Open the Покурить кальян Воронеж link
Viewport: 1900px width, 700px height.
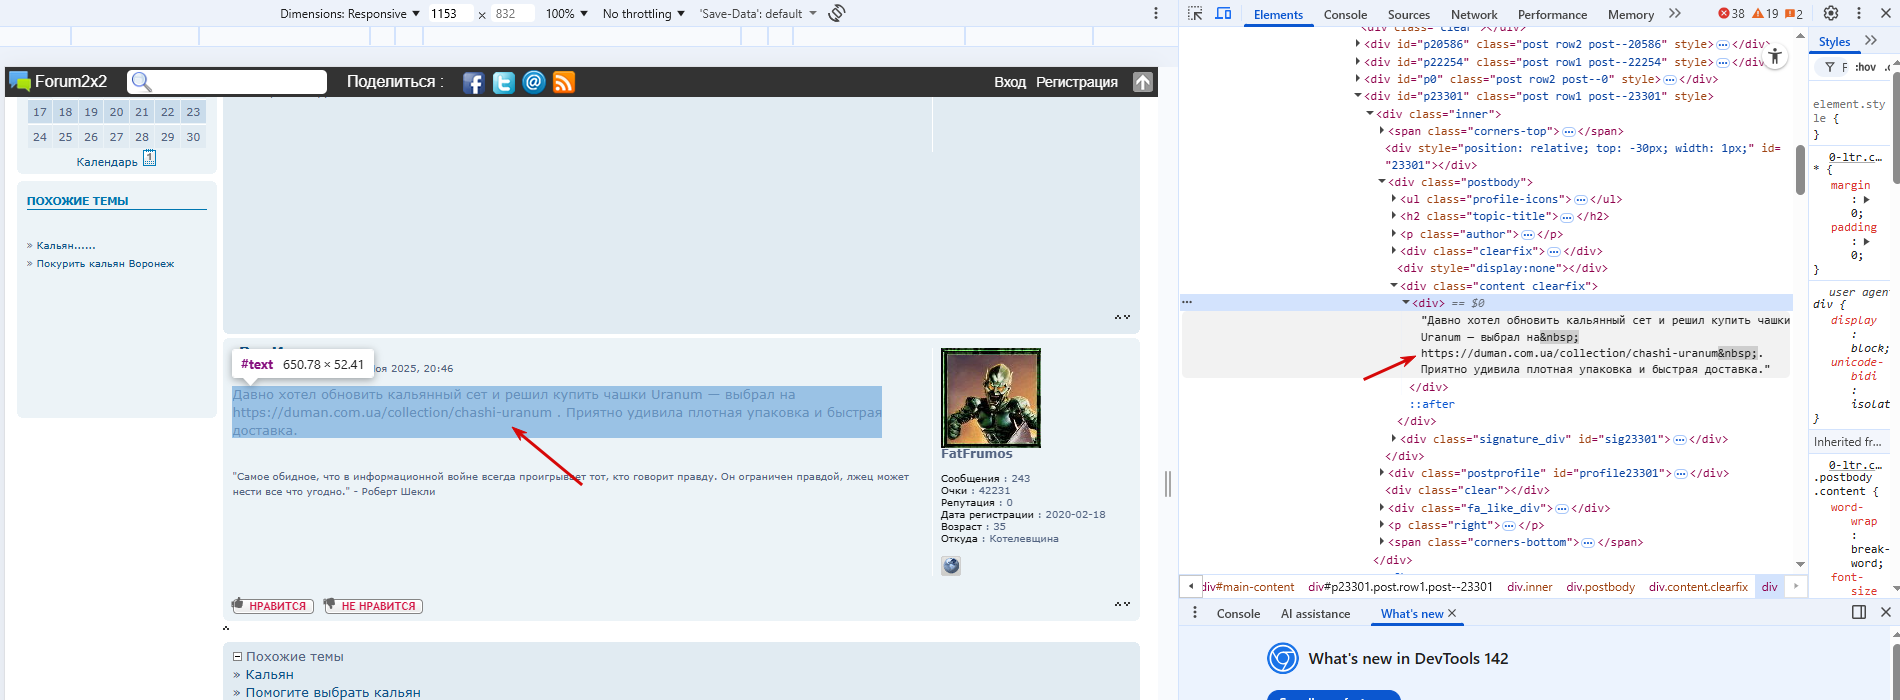(x=105, y=264)
